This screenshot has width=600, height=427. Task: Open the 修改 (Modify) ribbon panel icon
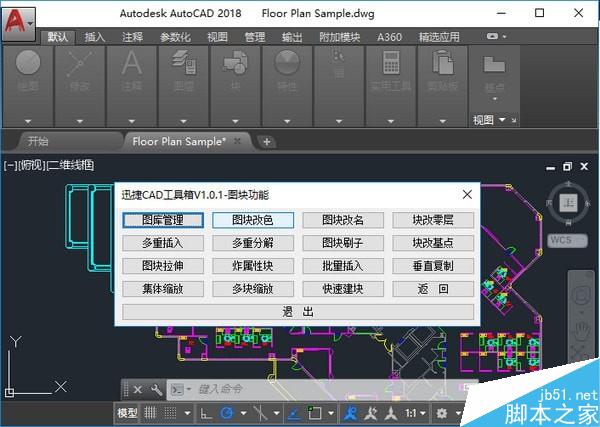point(79,63)
